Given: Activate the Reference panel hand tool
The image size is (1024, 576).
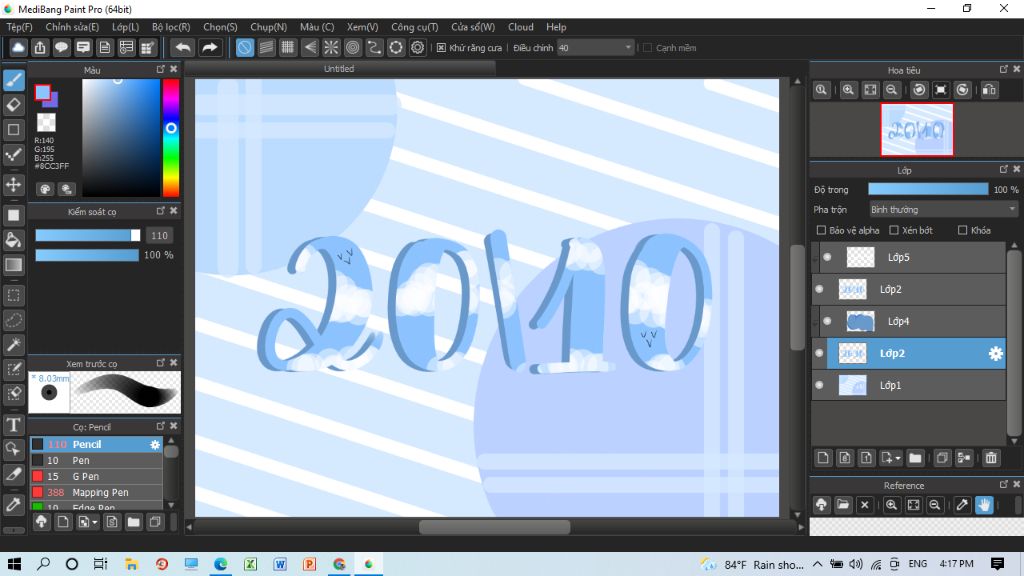Looking at the screenshot, I should coord(984,505).
